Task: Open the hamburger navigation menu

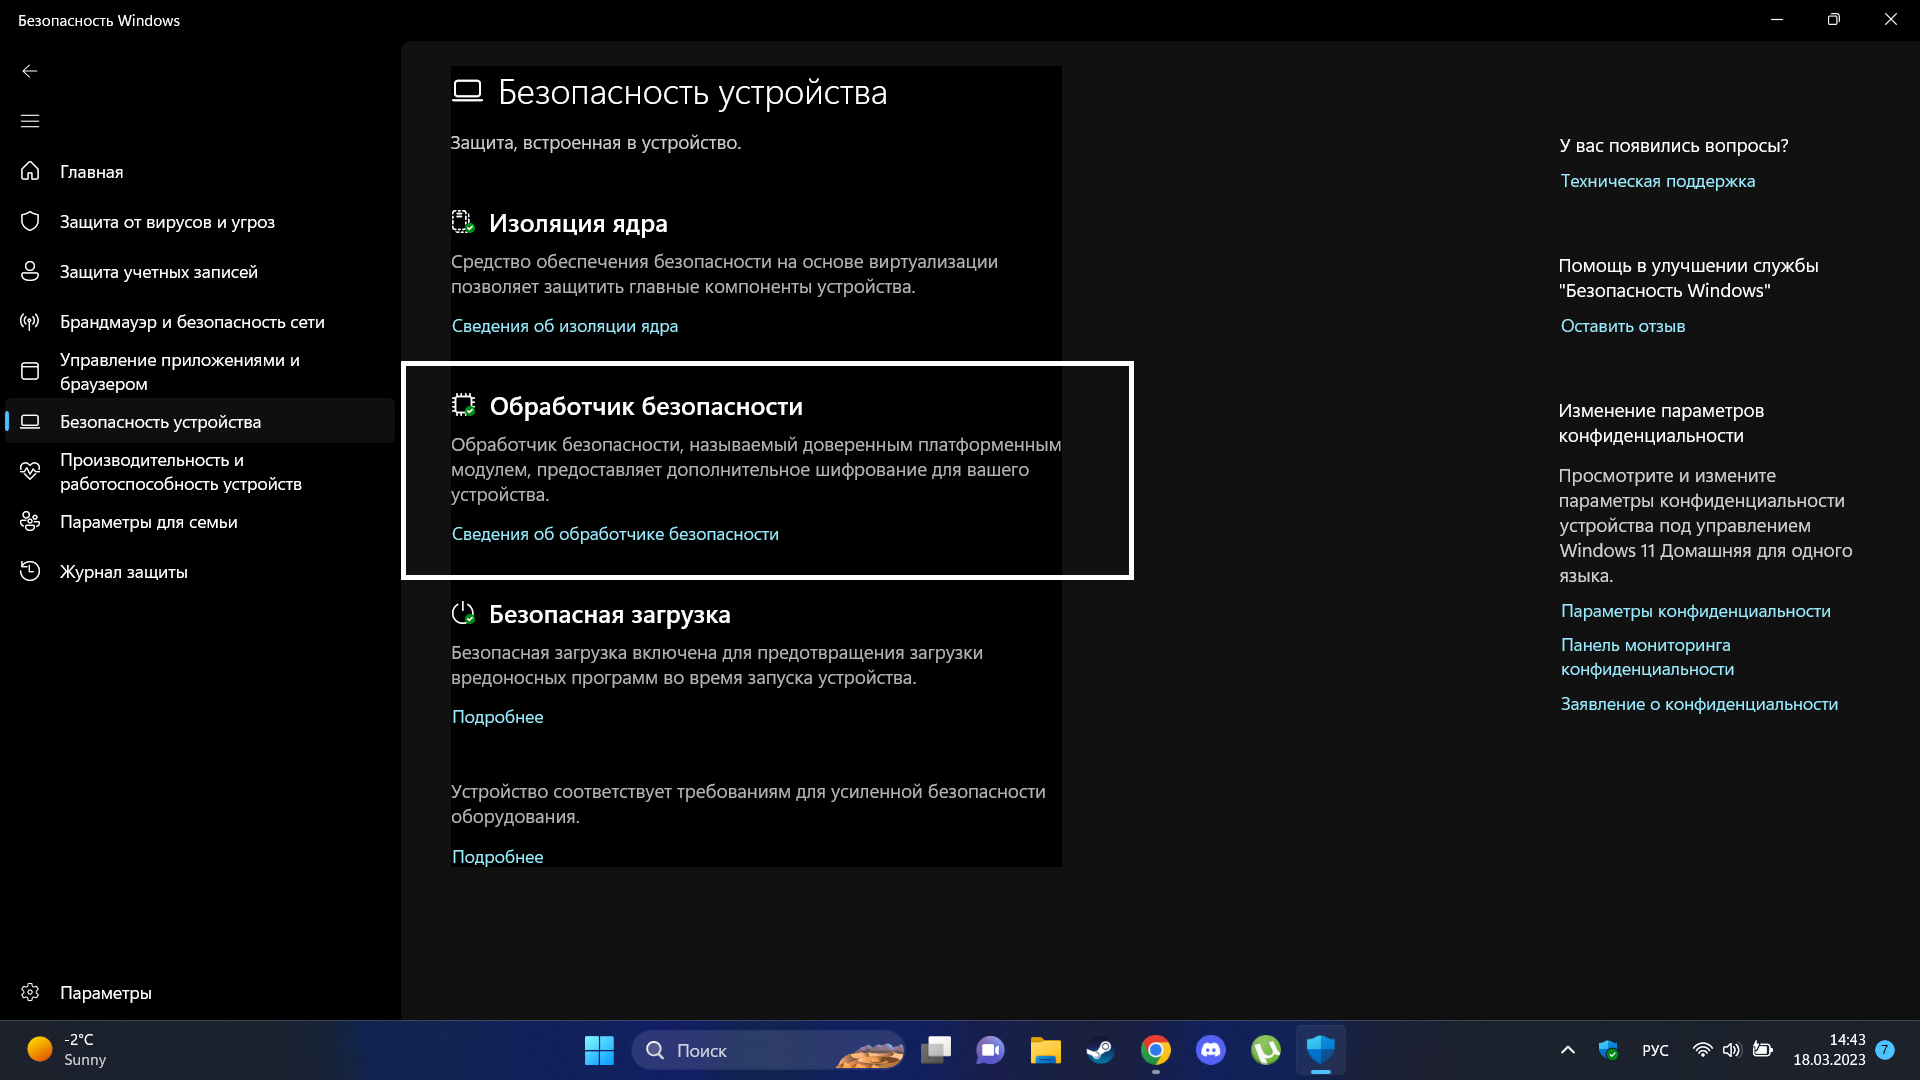Action: tap(30, 121)
